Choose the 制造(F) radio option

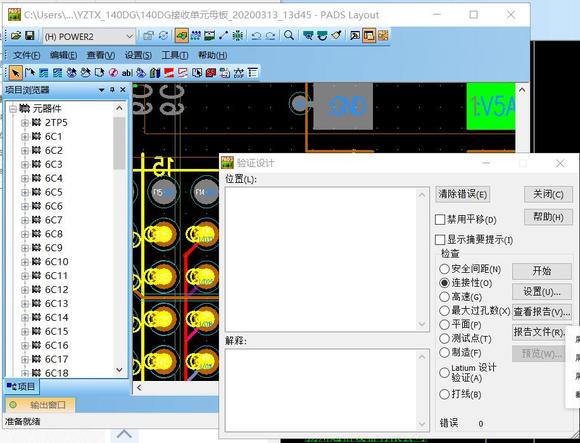[444, 352]
